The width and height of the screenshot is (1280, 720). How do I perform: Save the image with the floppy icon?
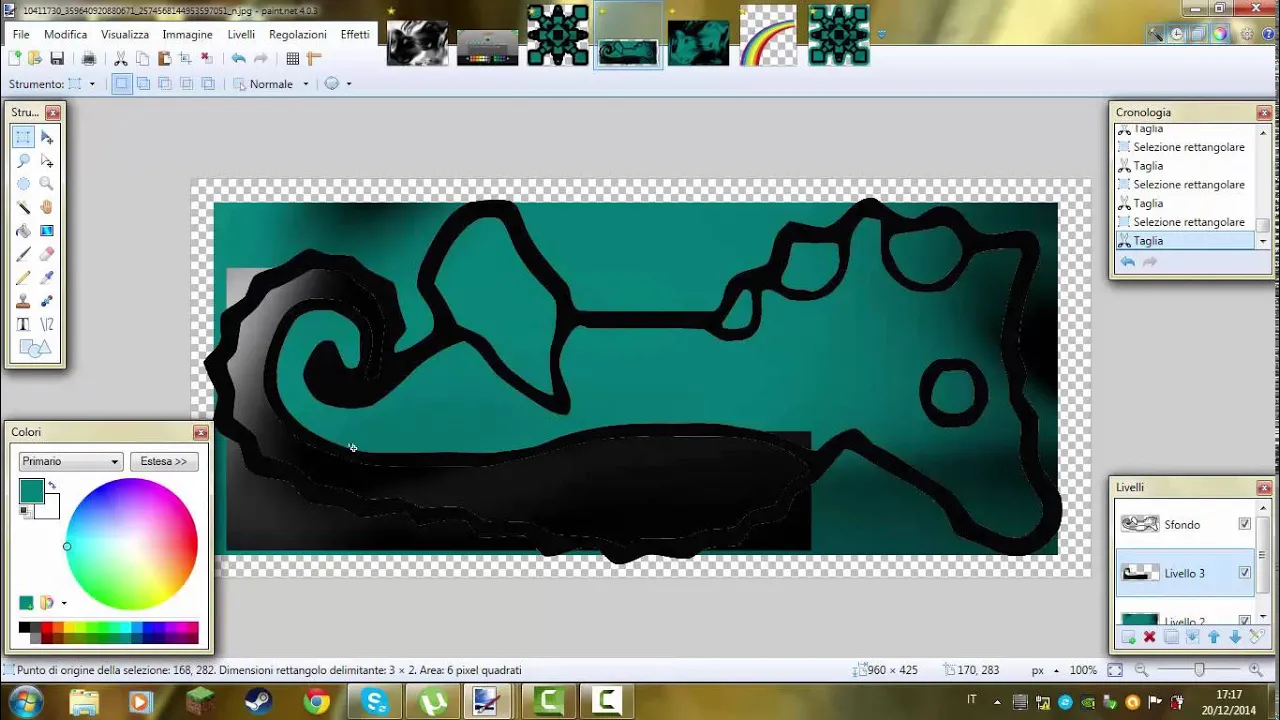(x=57, y=59)
